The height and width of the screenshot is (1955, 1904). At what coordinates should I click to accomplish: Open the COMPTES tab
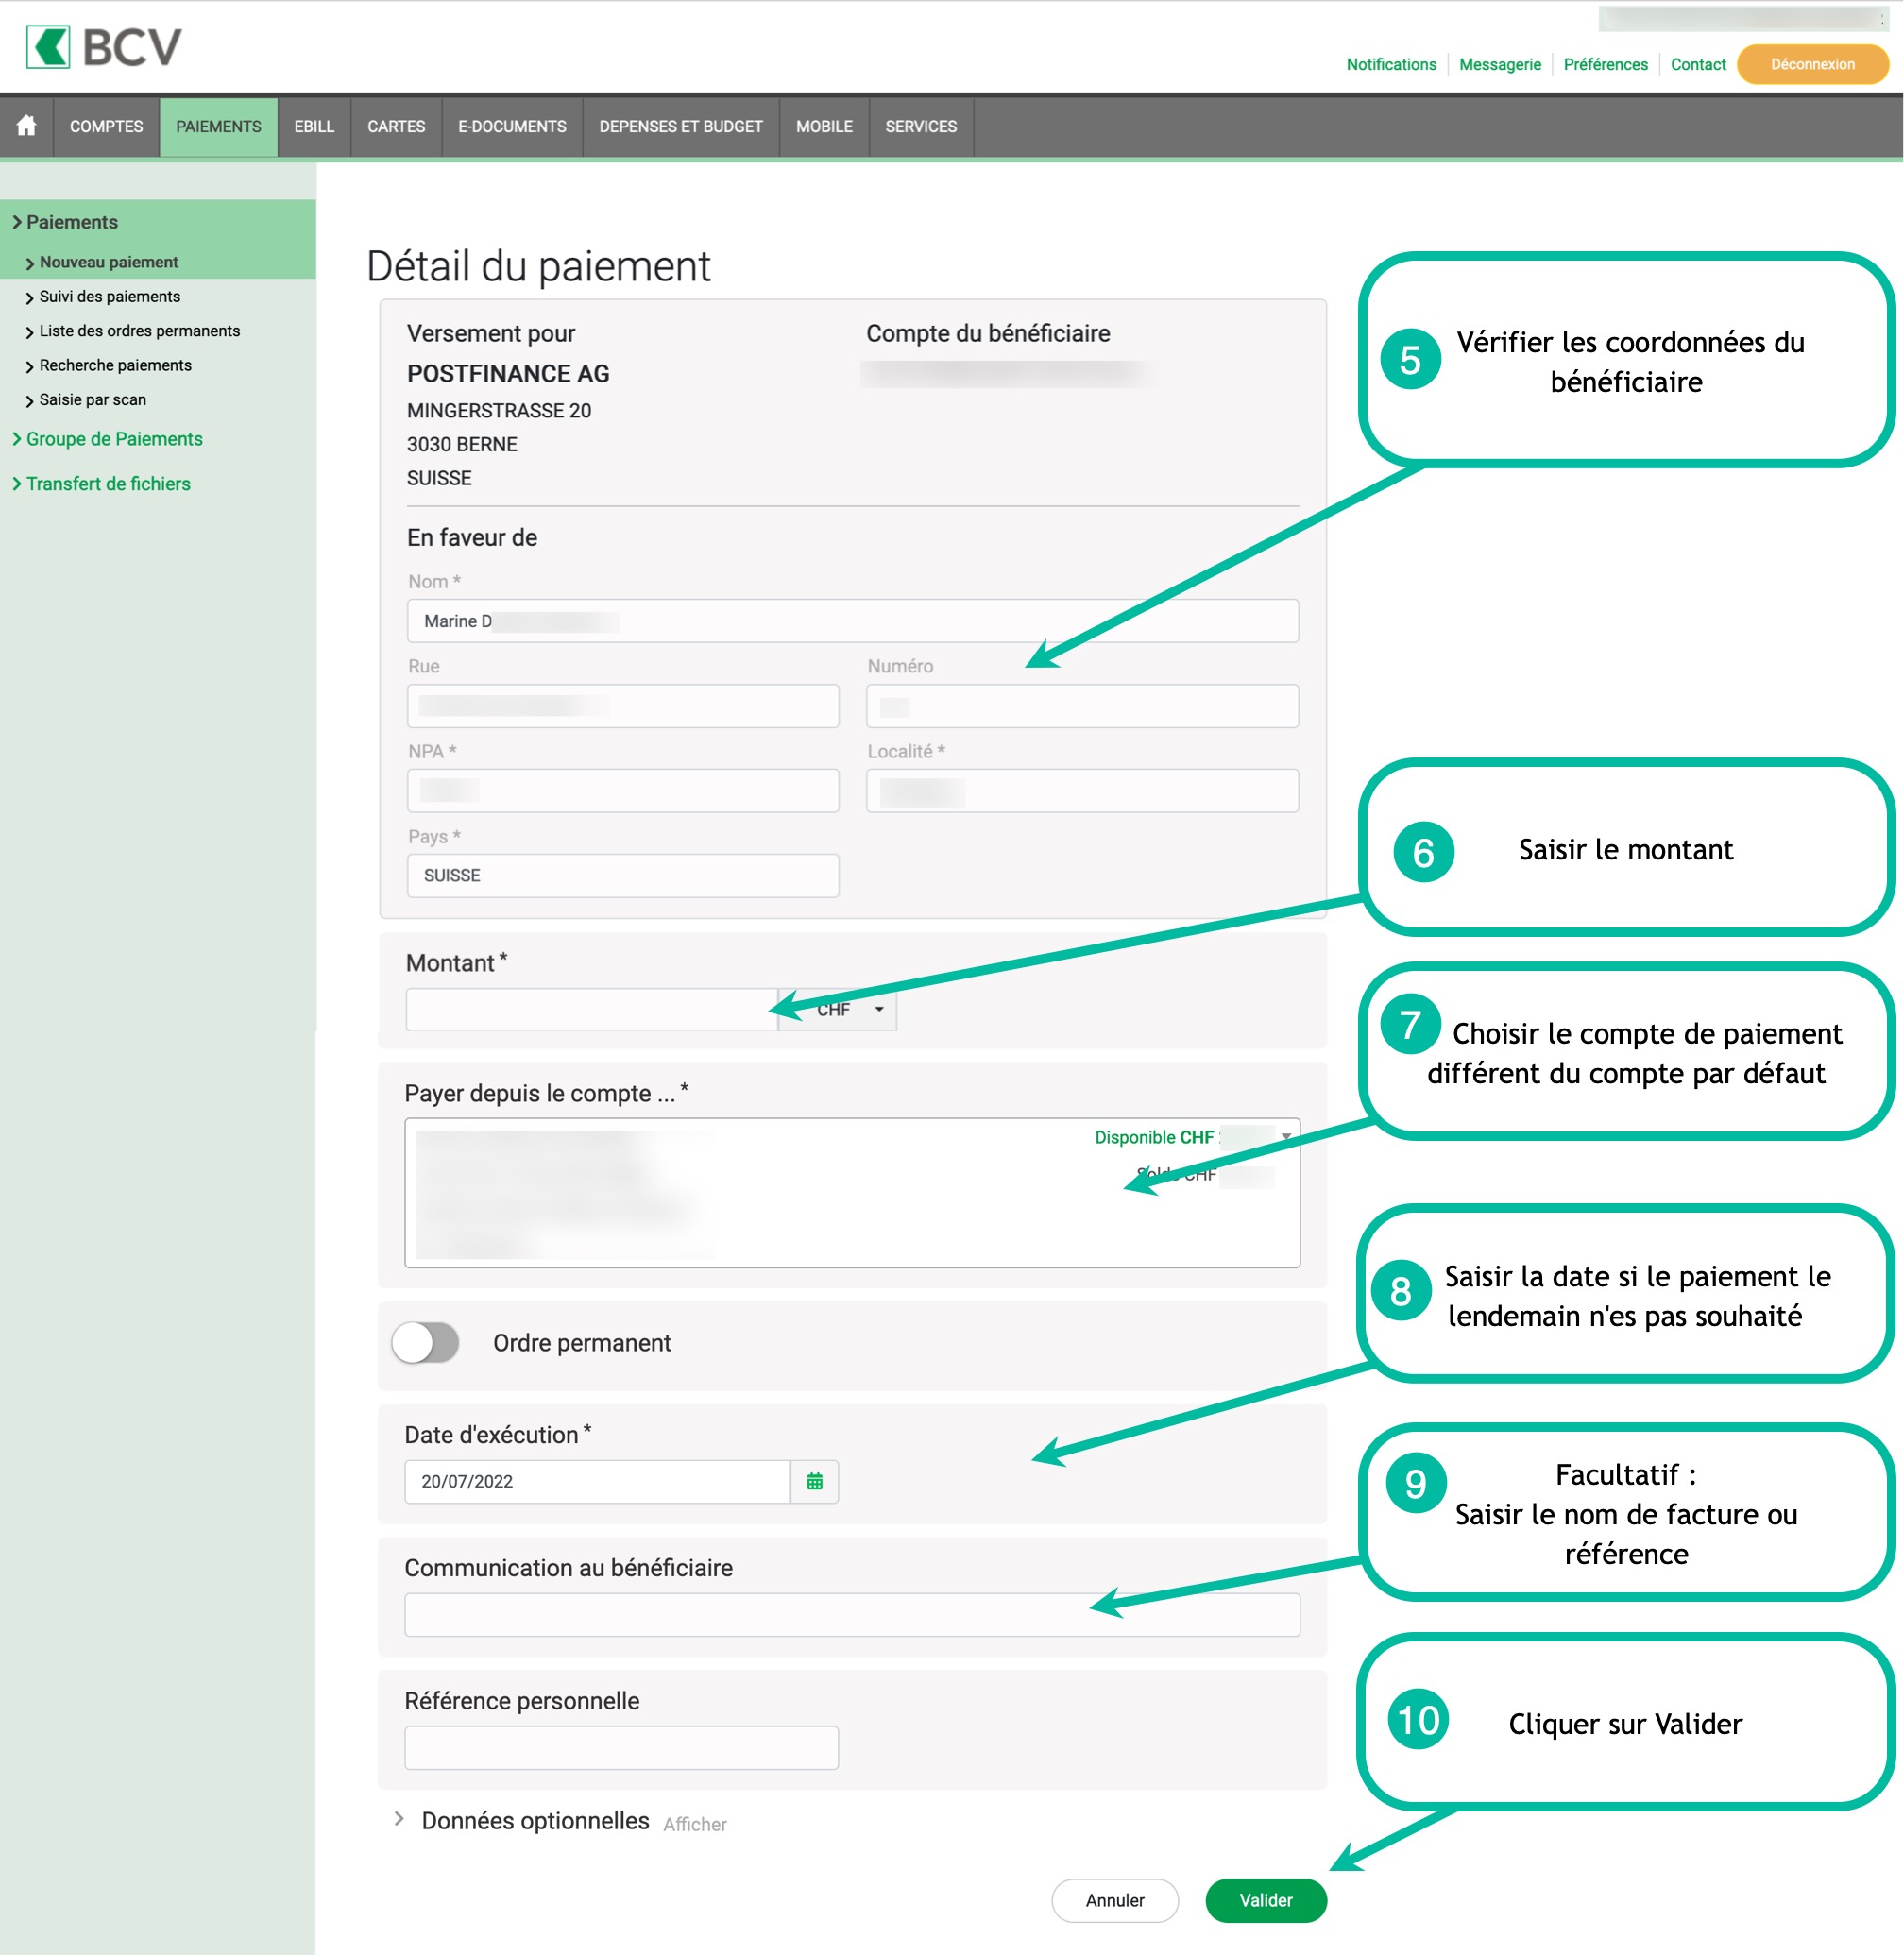click(x=106, y=126)
